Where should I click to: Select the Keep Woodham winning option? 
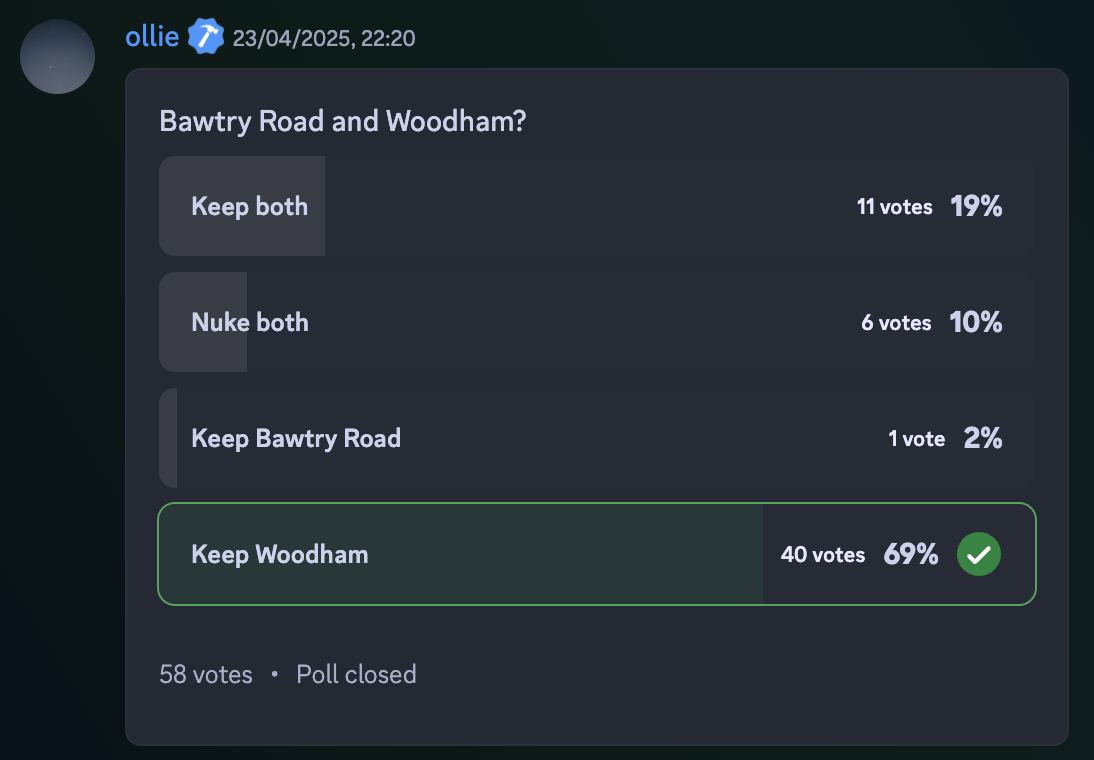coord(597,554)
